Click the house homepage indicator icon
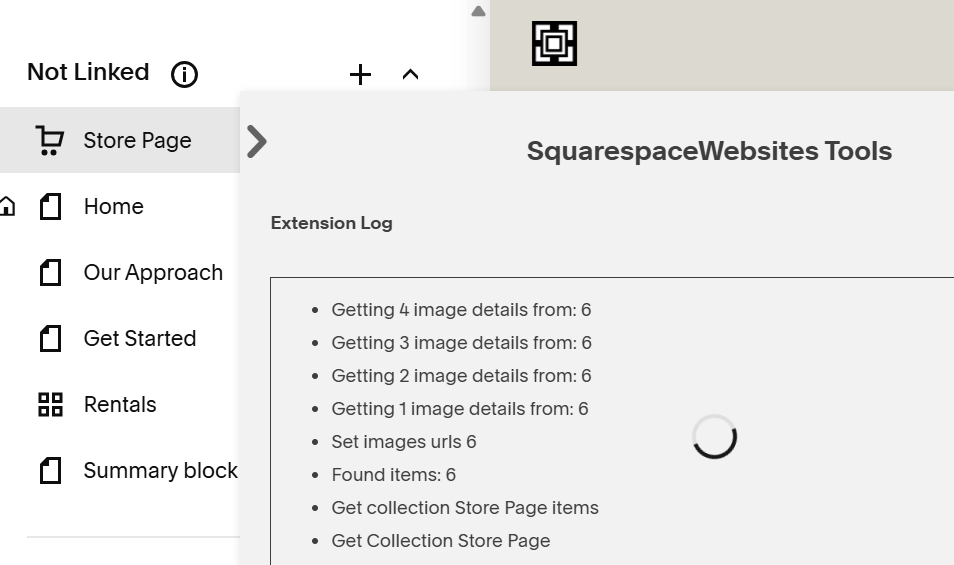The width and height of the screenshot is (954, 565). (7, 206)
